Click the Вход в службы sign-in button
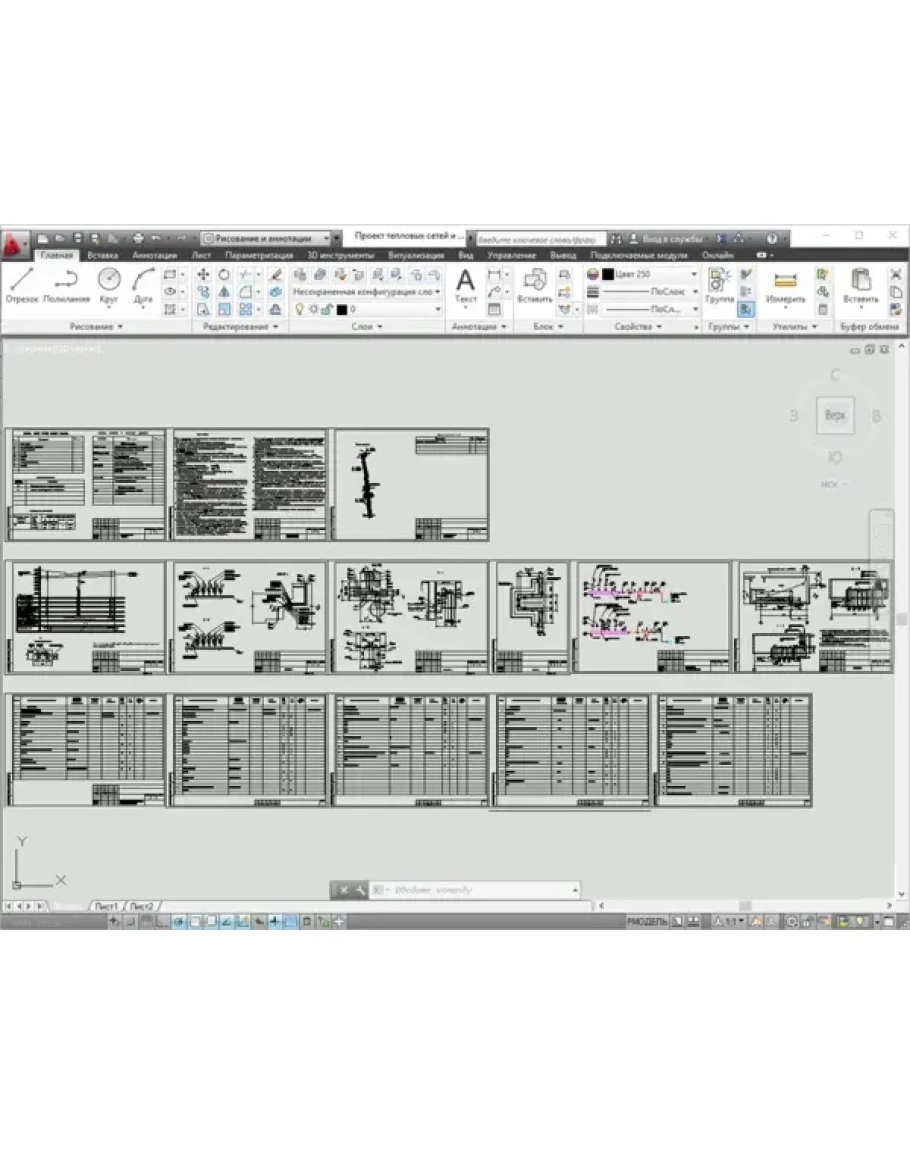The width and height of the screenshot is (910, 1155). [x=671, y=239]
